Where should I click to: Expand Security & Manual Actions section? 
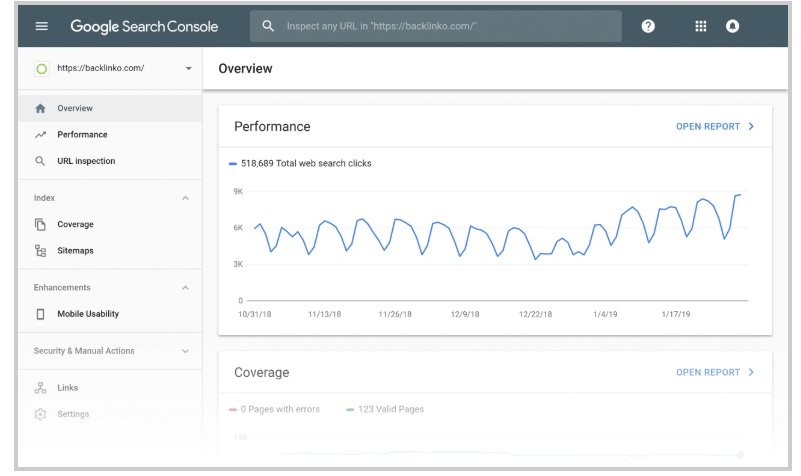pos(185,351)
